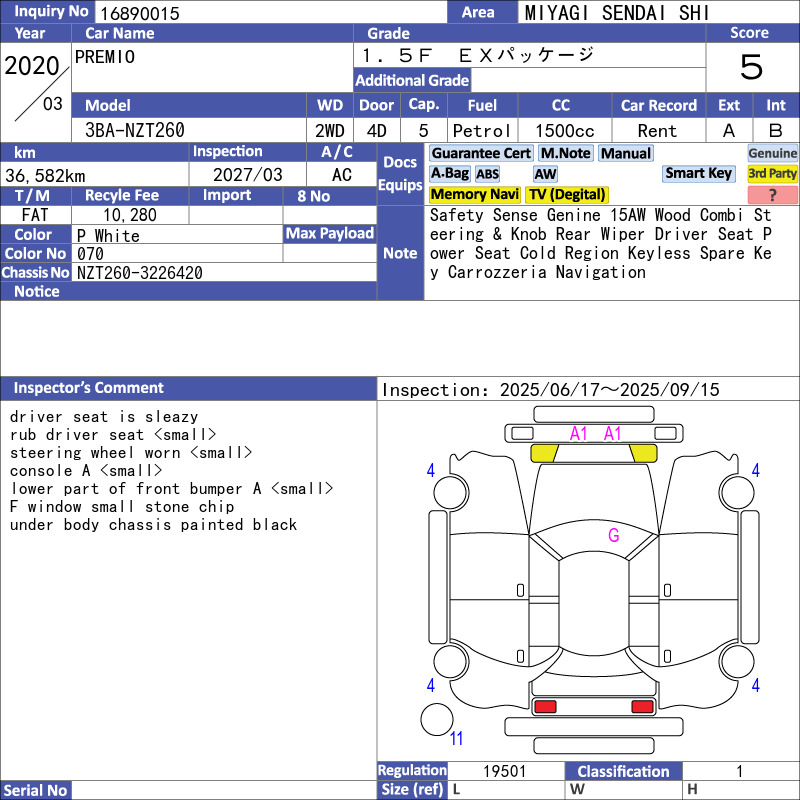The image size is (800, 800).
Task: Click the auction Score value 5
Action: coord(751,68)
